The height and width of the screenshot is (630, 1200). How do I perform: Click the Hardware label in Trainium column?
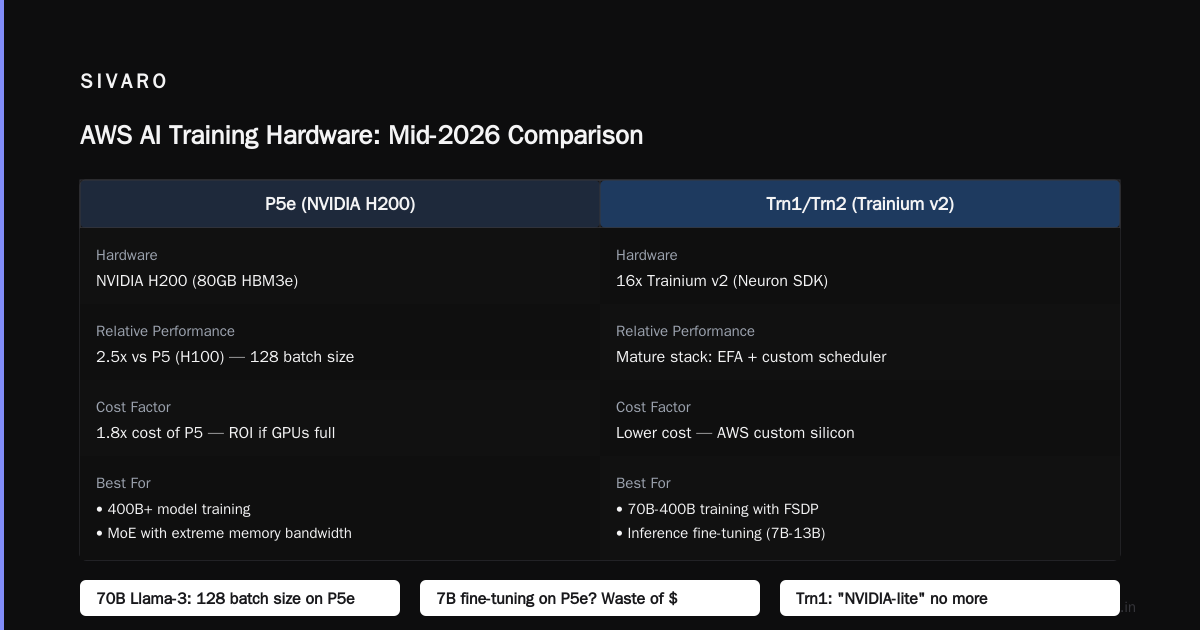pyautogui.click(x=646, y=255)
